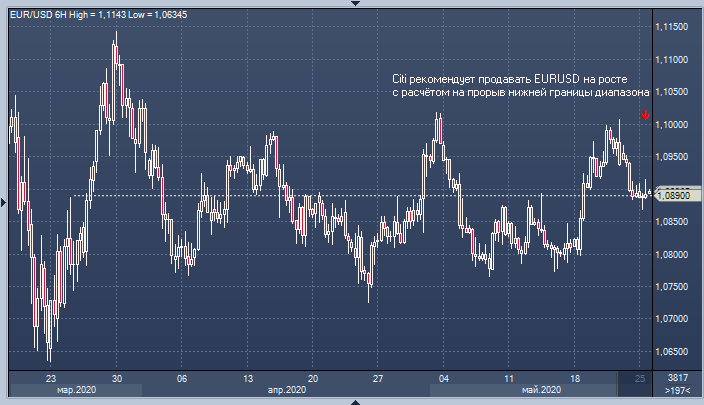Click the current price marker 1,08900
The height and width of the screenshot is (405, 704).
point(676,195)
